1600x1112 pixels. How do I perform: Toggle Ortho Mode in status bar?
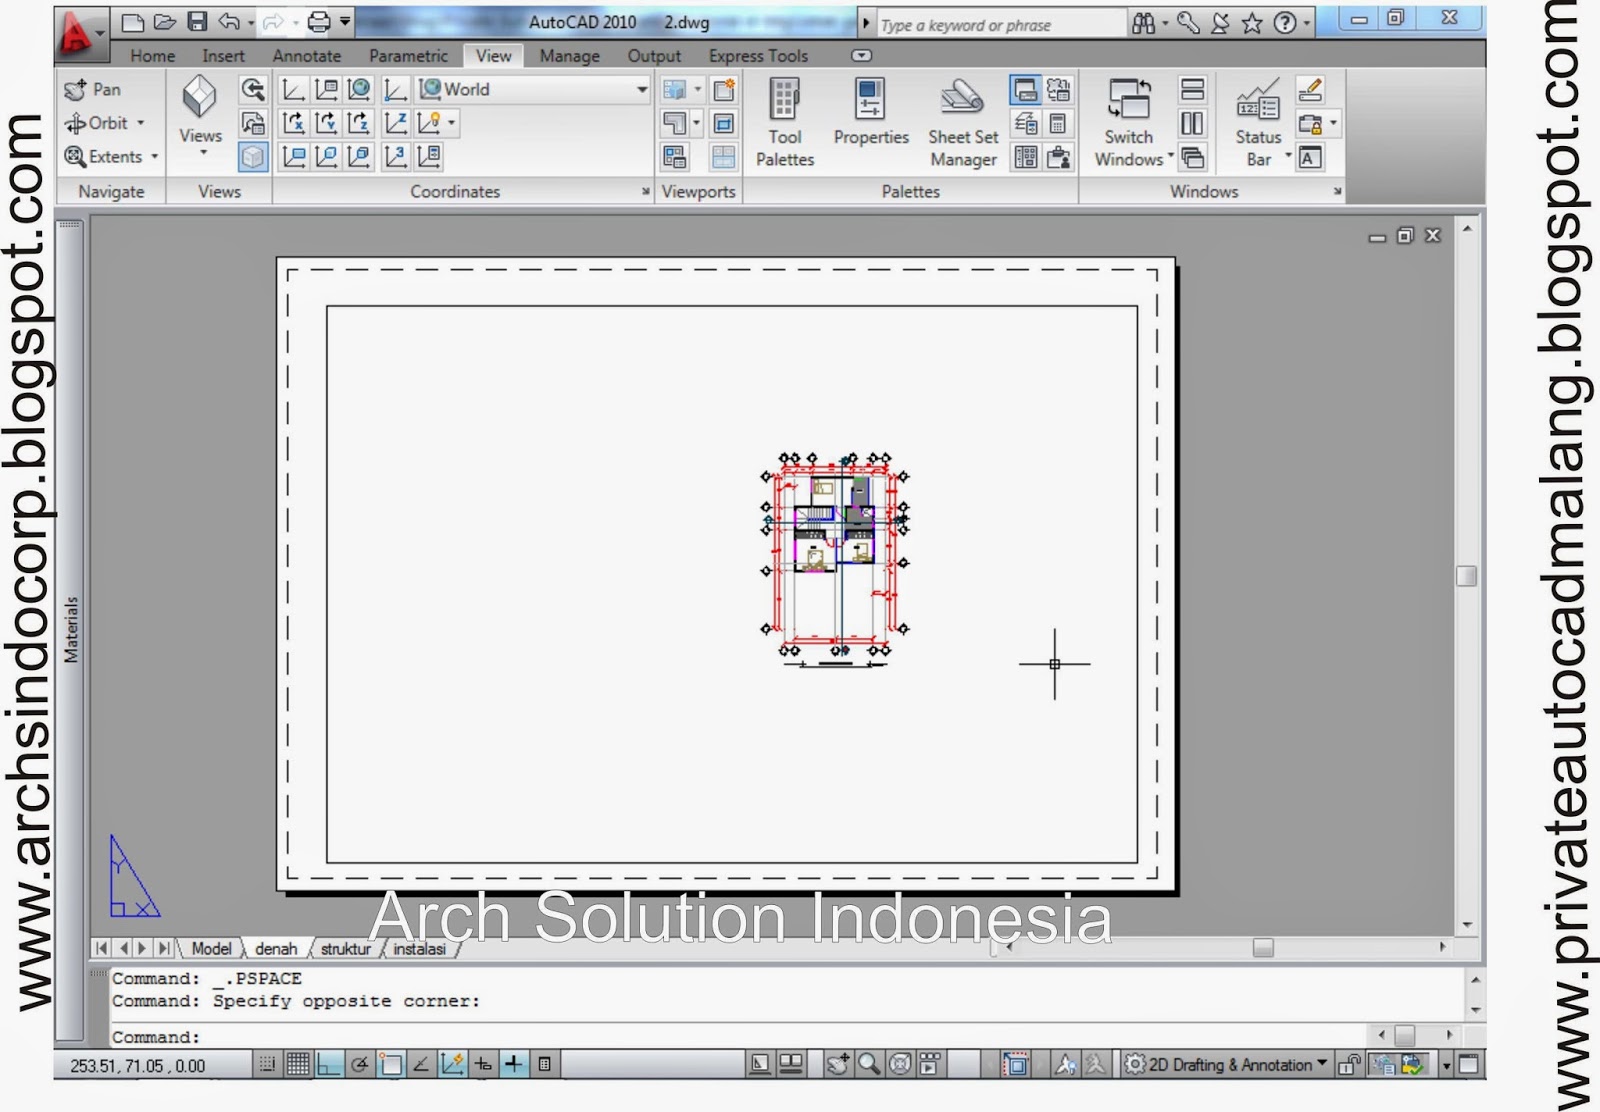(329, 1064)
